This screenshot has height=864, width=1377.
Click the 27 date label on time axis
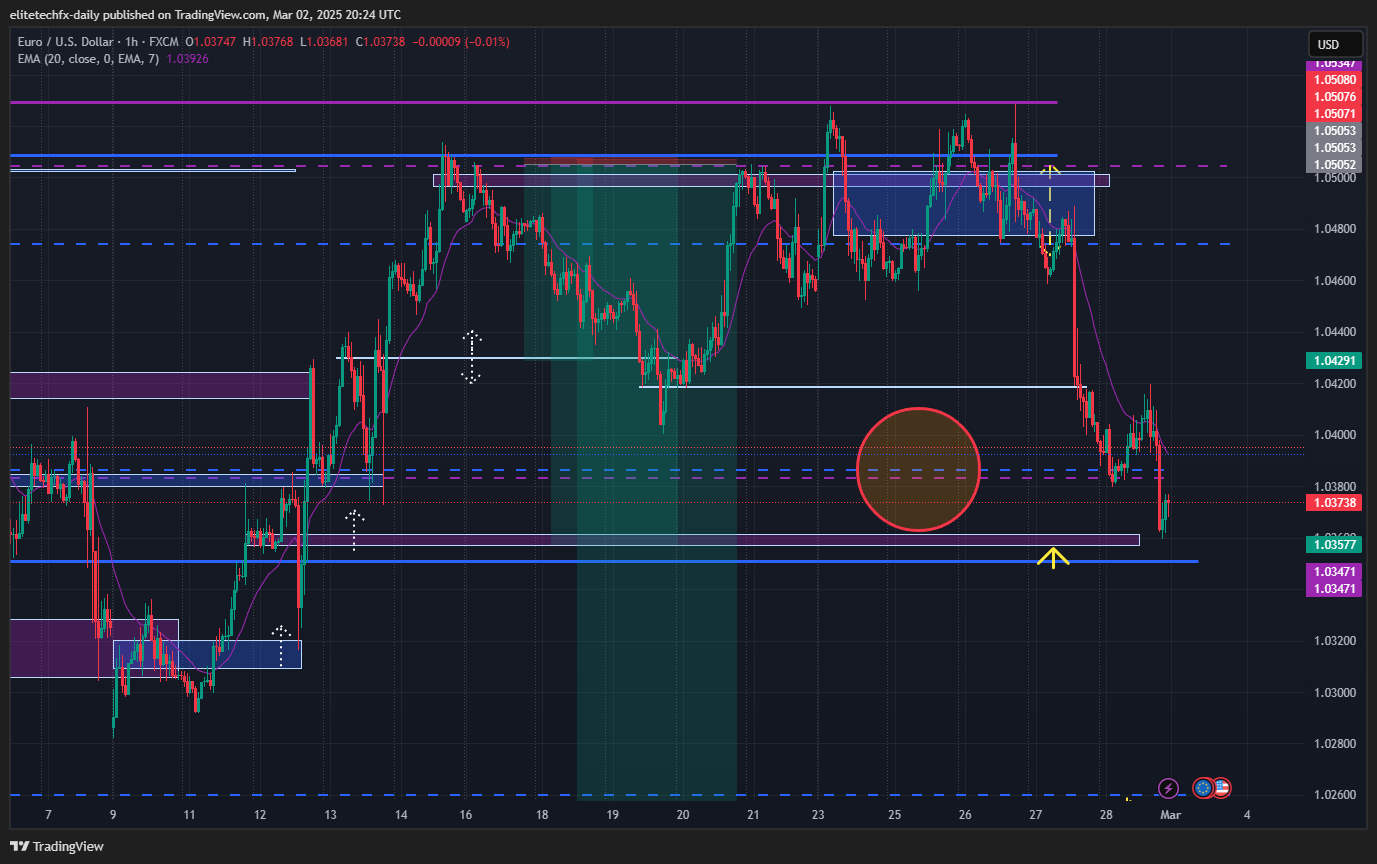[1036, 815]
